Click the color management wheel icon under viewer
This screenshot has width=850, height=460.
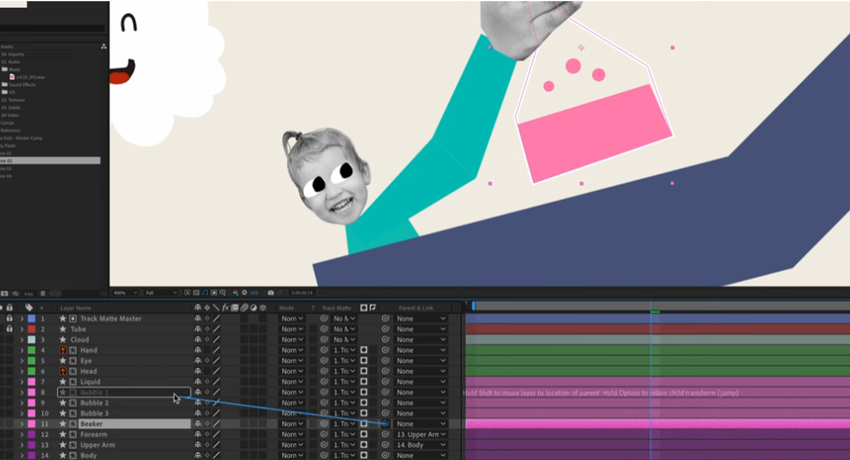(x=235, y=293)
